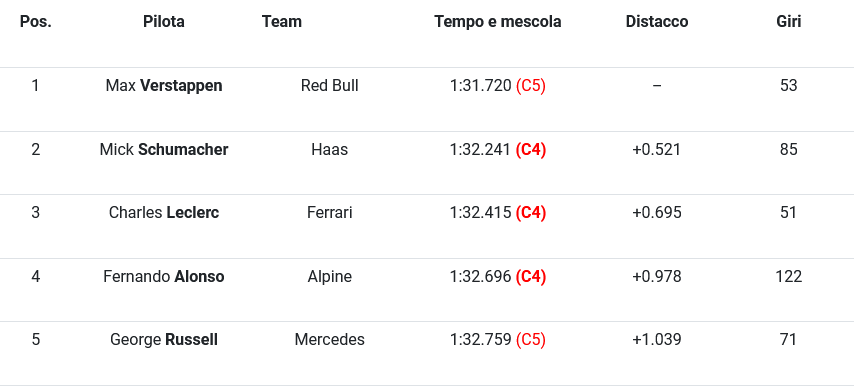This screenshot has height=391, width=856.
Task: Click the Tempo e mescola column header
Action: 498,22
